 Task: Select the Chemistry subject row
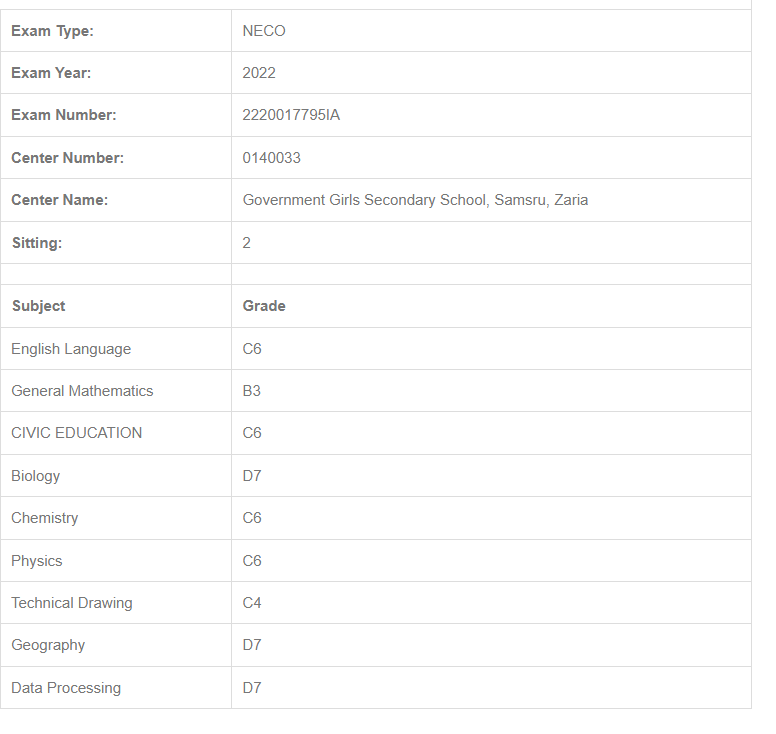pos(44,518)
